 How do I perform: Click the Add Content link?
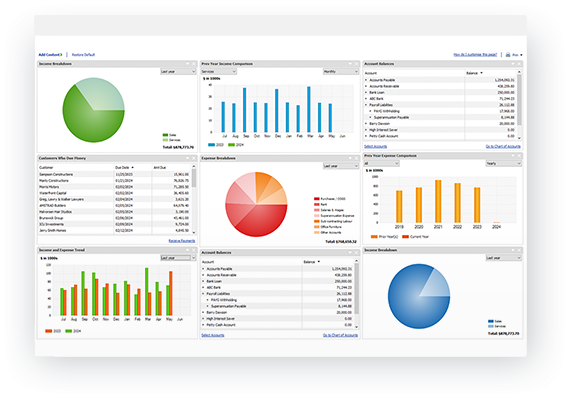tap(50, 55)
